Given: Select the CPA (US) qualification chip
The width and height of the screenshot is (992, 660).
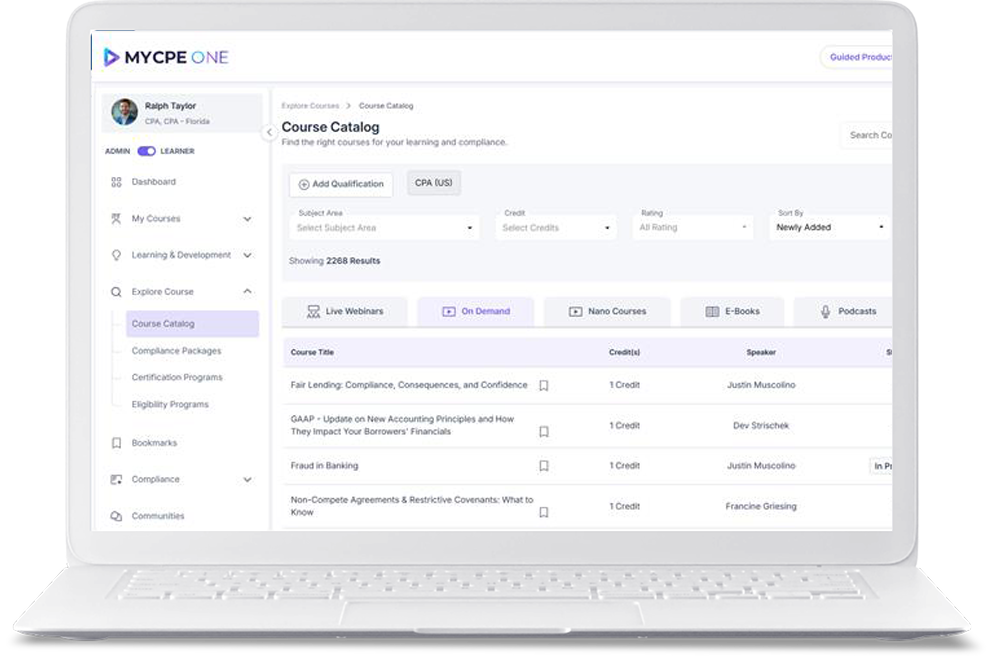Looking at the screenshot, I should [434, 183].
